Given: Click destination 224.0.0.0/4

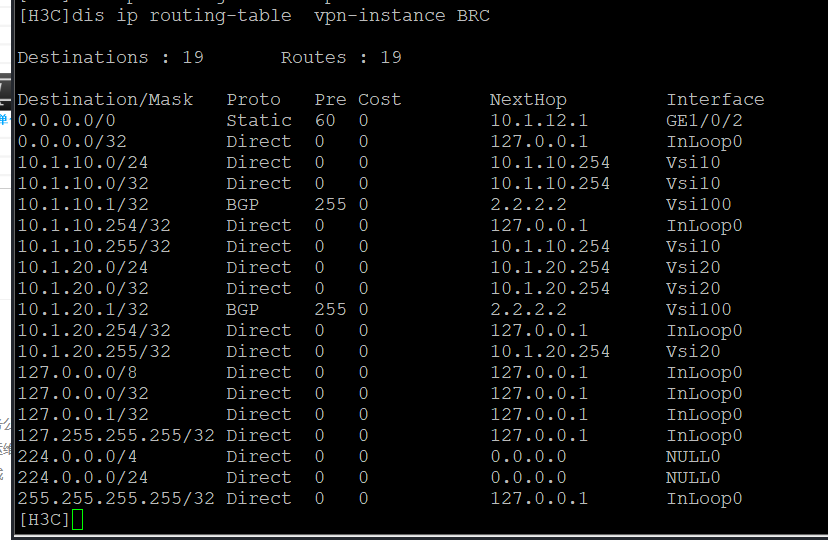Looking at the screenshot, I should (72, 457).
